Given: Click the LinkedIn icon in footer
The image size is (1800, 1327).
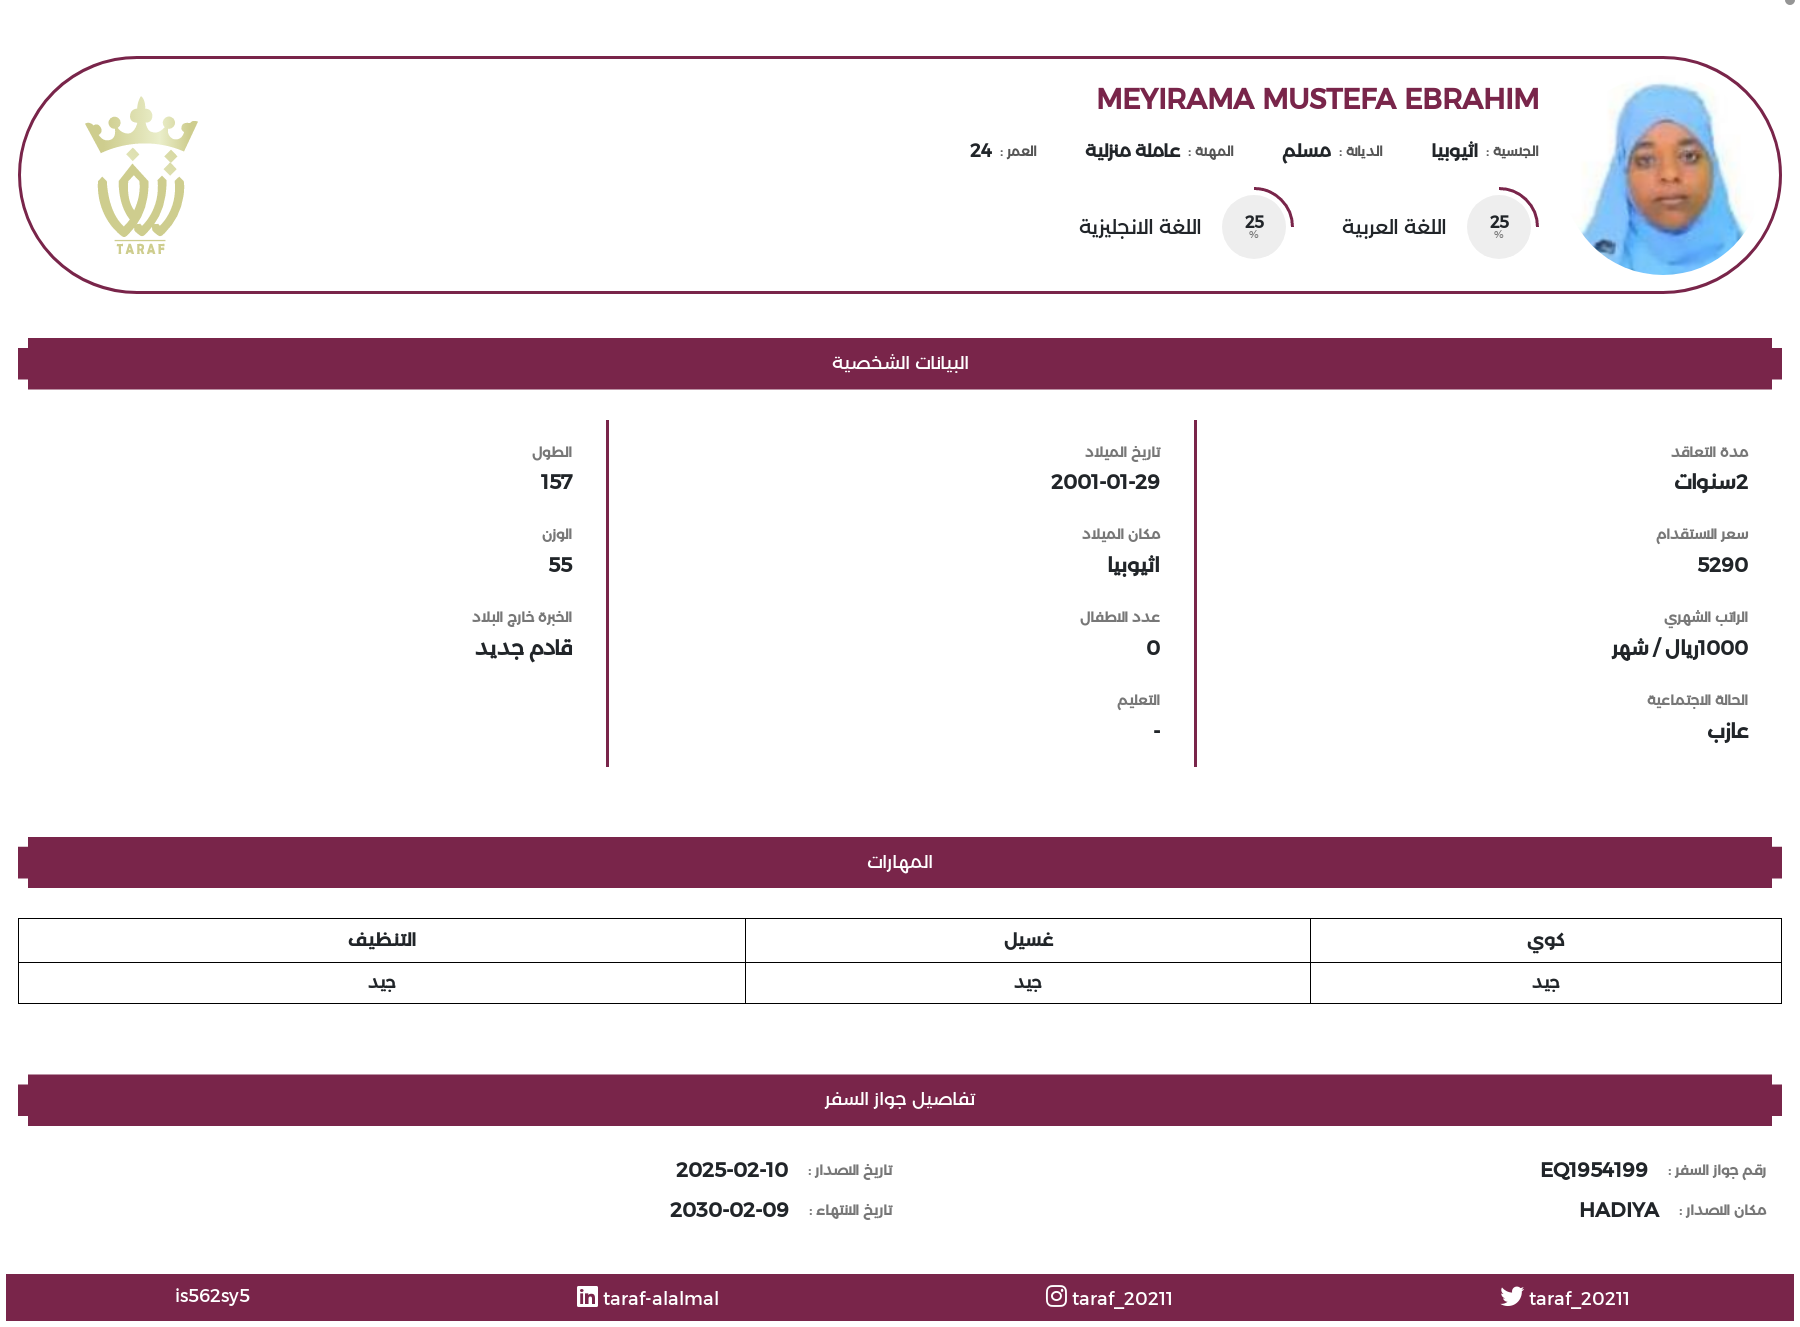Looking at the screenshot, I should 587,1297.
